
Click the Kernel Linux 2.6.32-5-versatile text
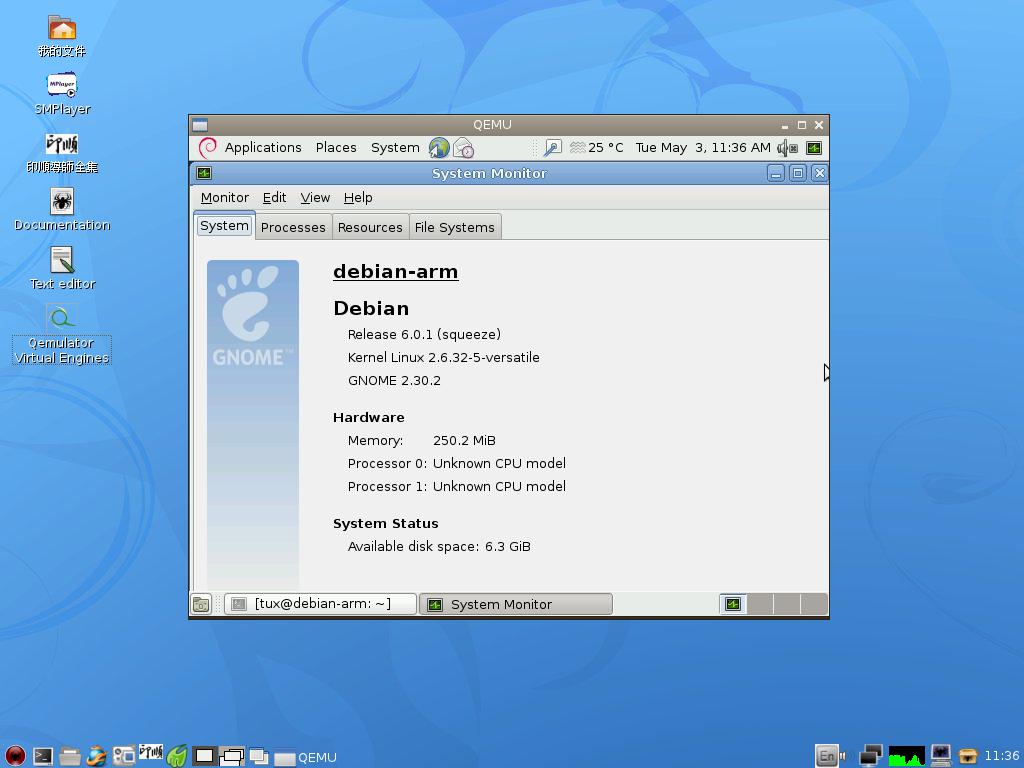point(443,357)
